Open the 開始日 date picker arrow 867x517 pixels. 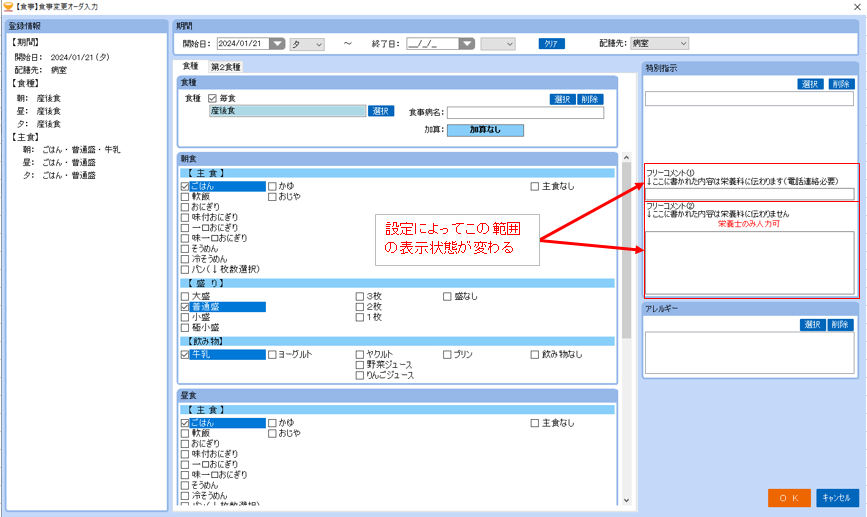pos(277,44)
